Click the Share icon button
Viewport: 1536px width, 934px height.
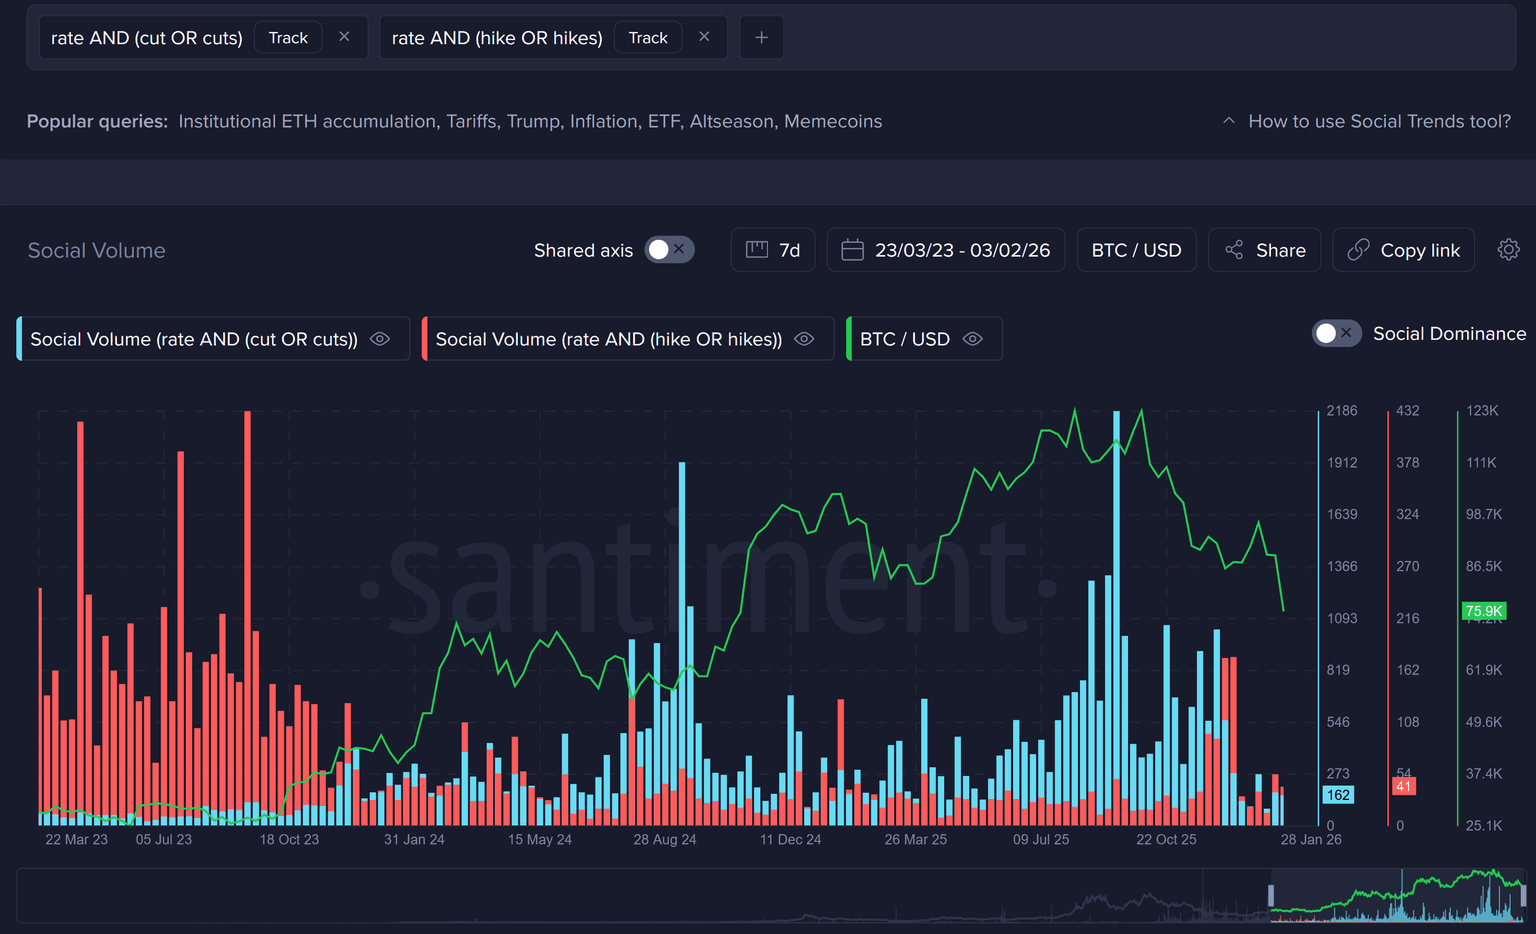[x=1235, y=250]
